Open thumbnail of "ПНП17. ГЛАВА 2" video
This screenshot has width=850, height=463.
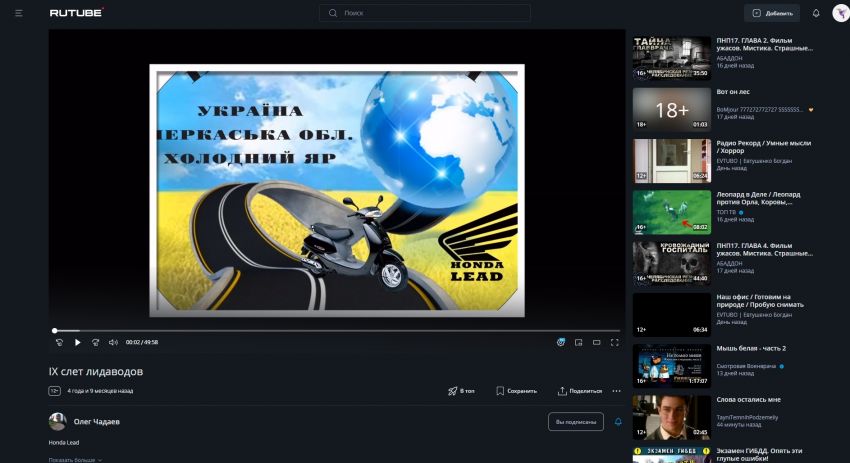tap(672, 57)
